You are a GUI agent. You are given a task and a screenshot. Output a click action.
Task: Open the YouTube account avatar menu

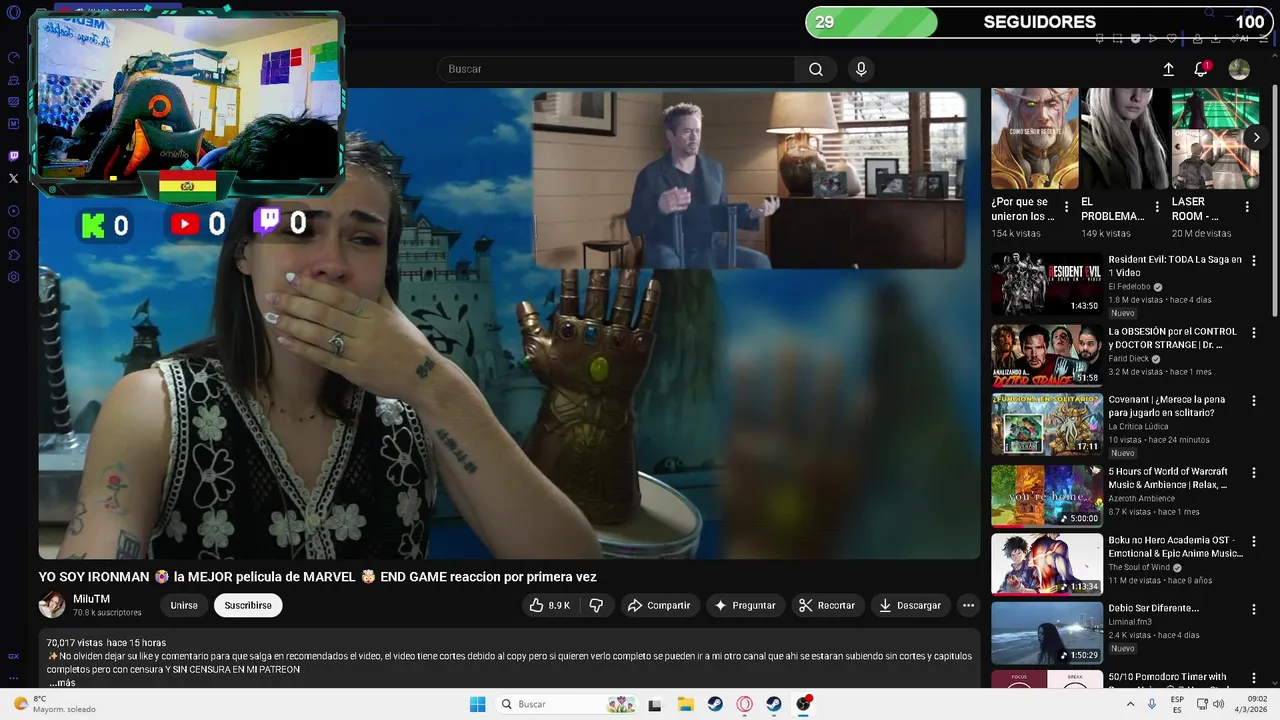[1239, 69]
